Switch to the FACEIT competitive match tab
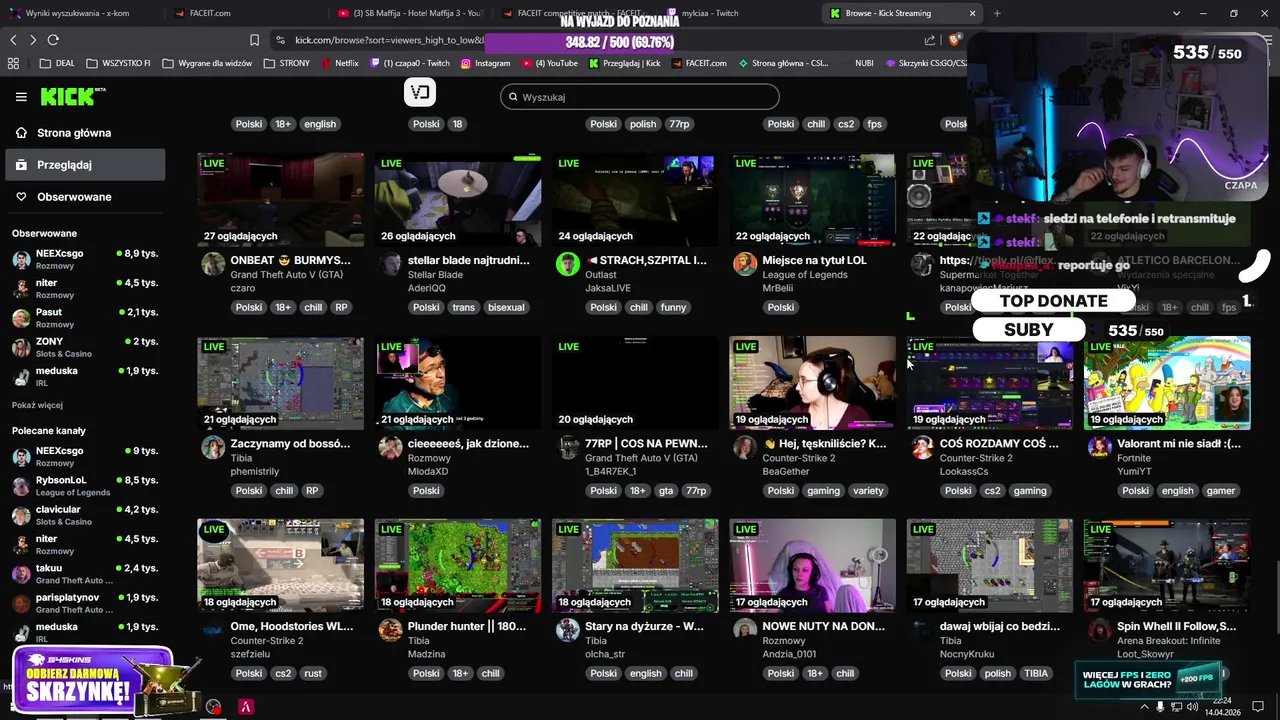The image size is (1280, 720). pyautogui.click(x=573, y=13)
